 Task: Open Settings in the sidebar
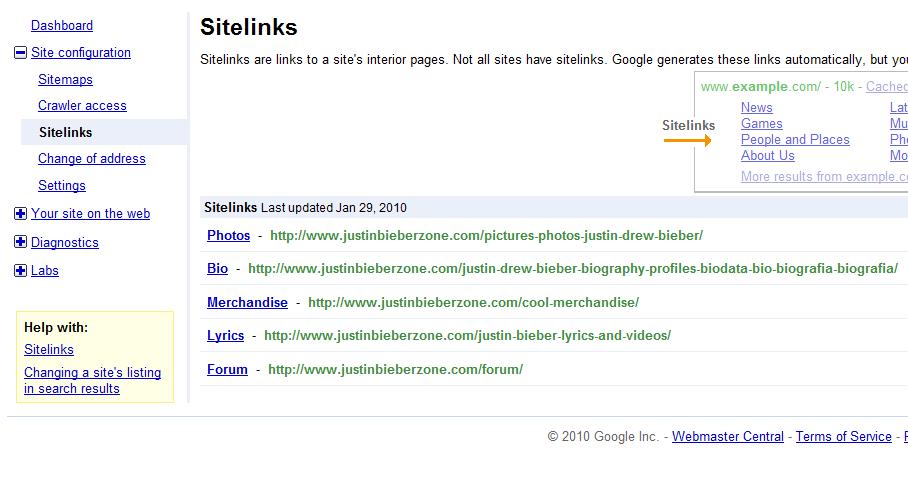(x=62, y=185)
